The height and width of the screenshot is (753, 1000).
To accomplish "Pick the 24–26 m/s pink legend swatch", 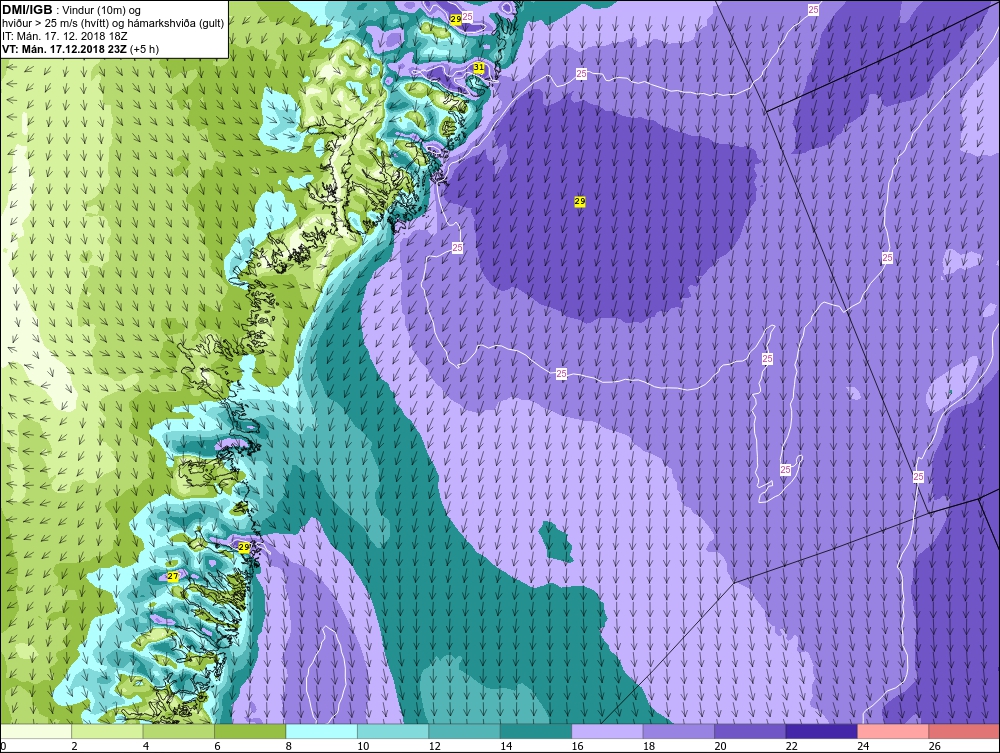I will point(893,731).
